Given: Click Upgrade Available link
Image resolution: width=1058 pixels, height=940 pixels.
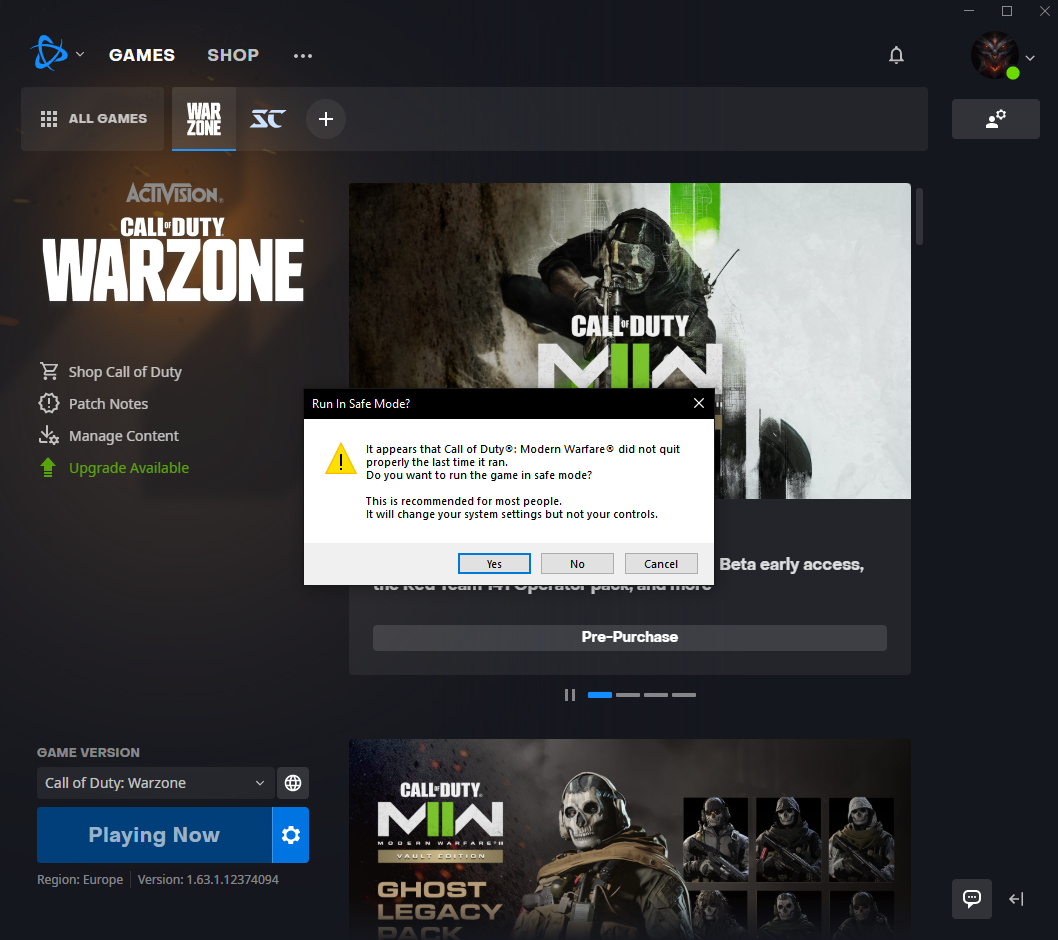Looking at the screenshot, I should tap(129, 468).
